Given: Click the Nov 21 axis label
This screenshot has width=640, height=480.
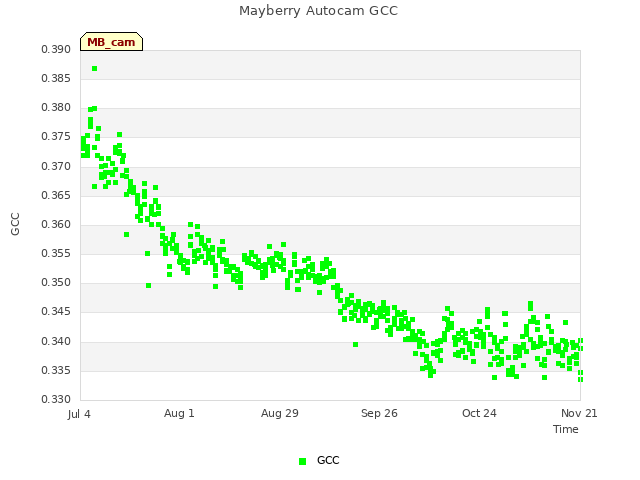Looking at the screenshot, I should pos(579,413).
